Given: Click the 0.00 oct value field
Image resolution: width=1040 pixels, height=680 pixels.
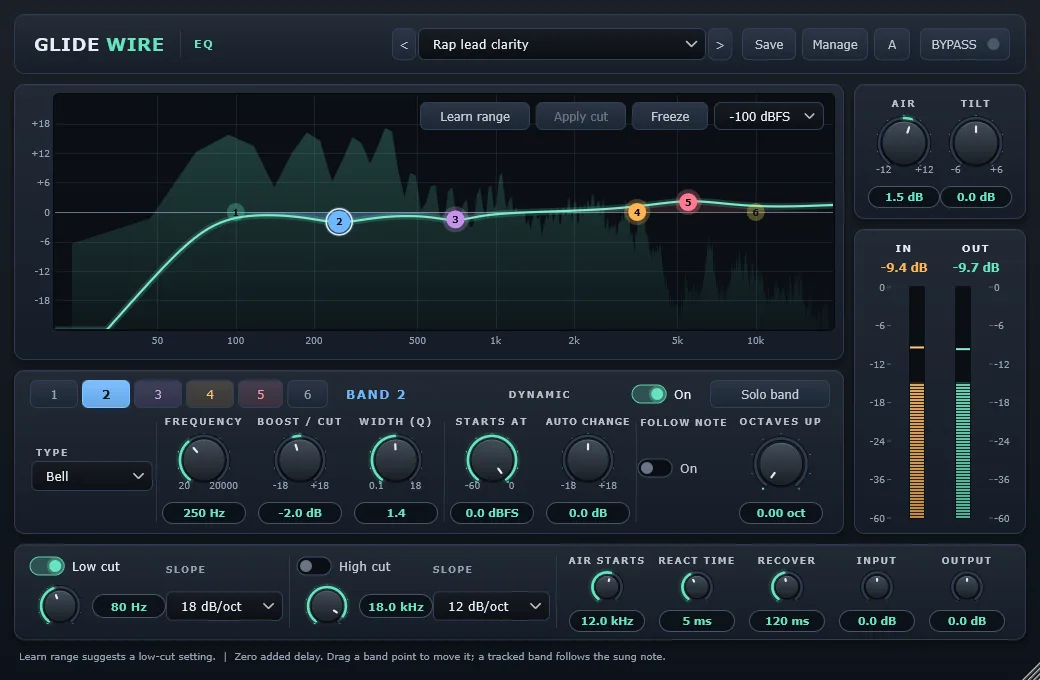Looking at the screenshot, I should pyautogui.click(x=781, y=513).
